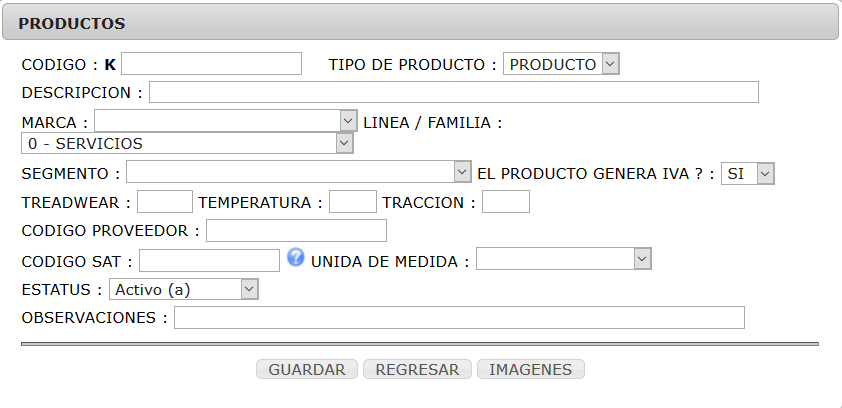Expand the MARCA dropdown list
The width and height of the screenshot is (842, 408).
coord(226,121)
